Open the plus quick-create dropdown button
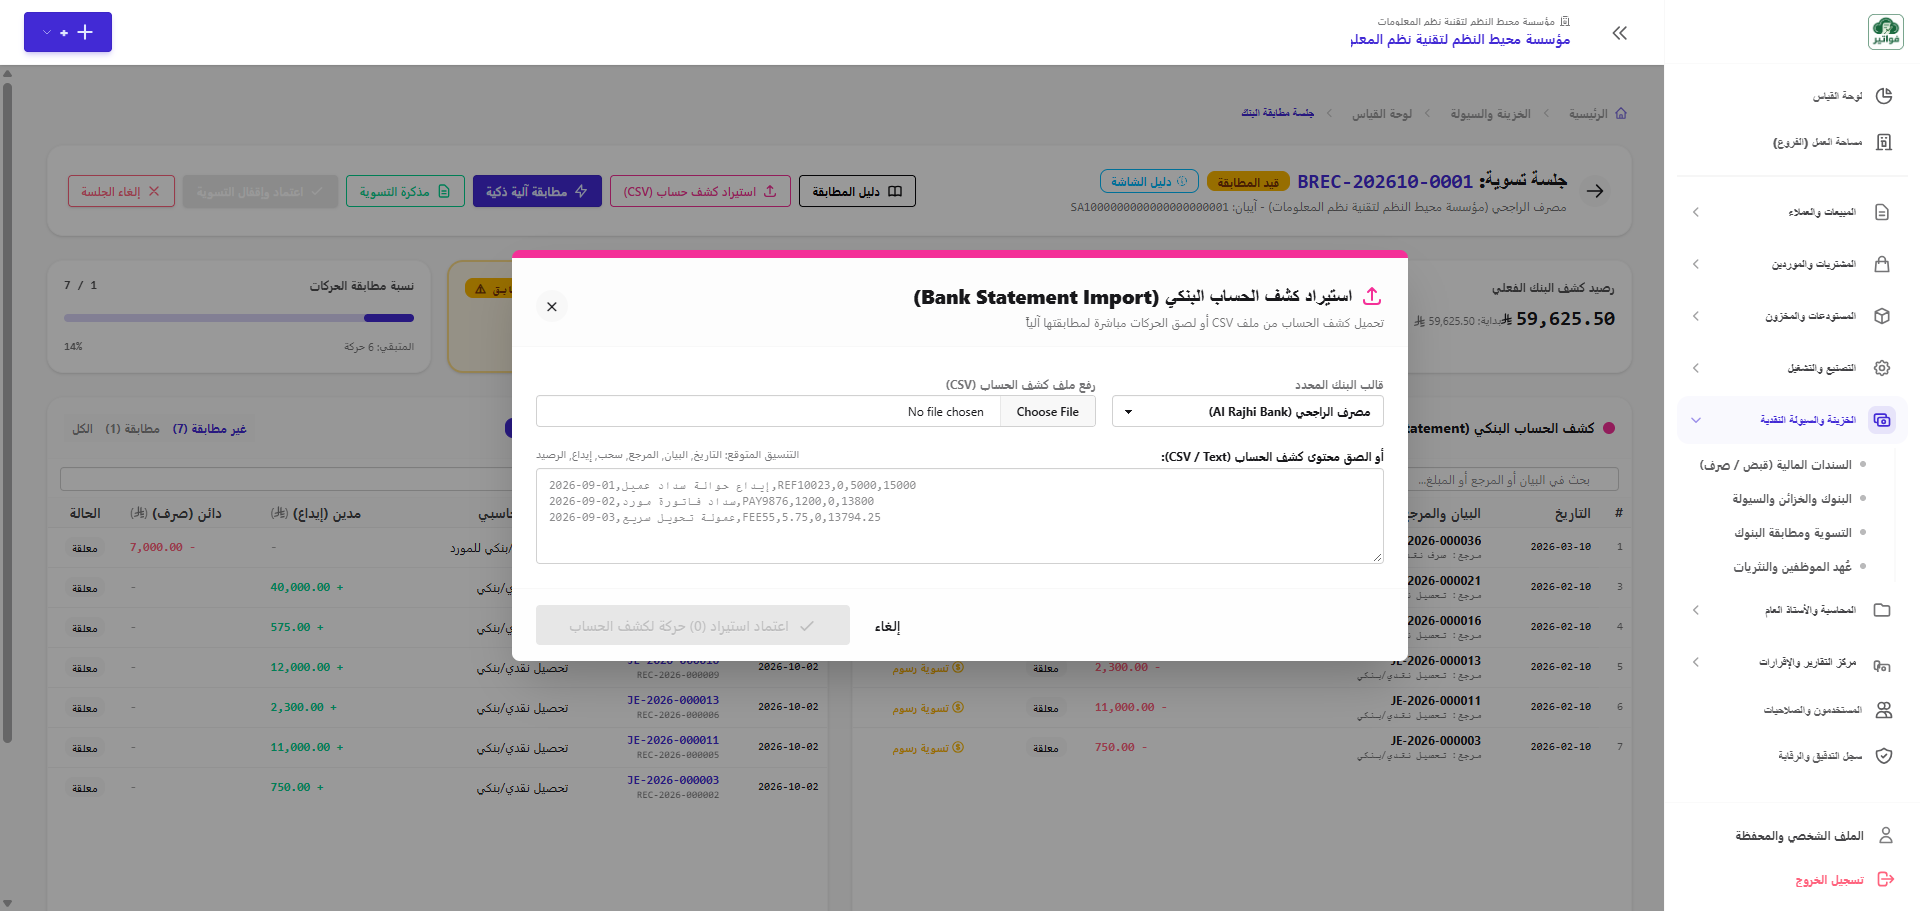The width and height of the screenshot is (1920, 911). click(x=68, y=32)
